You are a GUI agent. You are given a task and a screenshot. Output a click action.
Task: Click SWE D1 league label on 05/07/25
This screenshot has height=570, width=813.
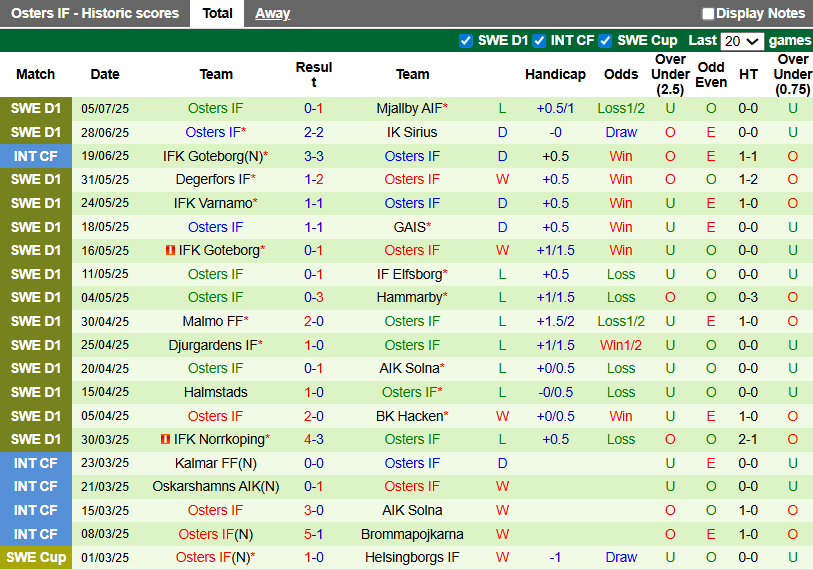click(36, 108)
